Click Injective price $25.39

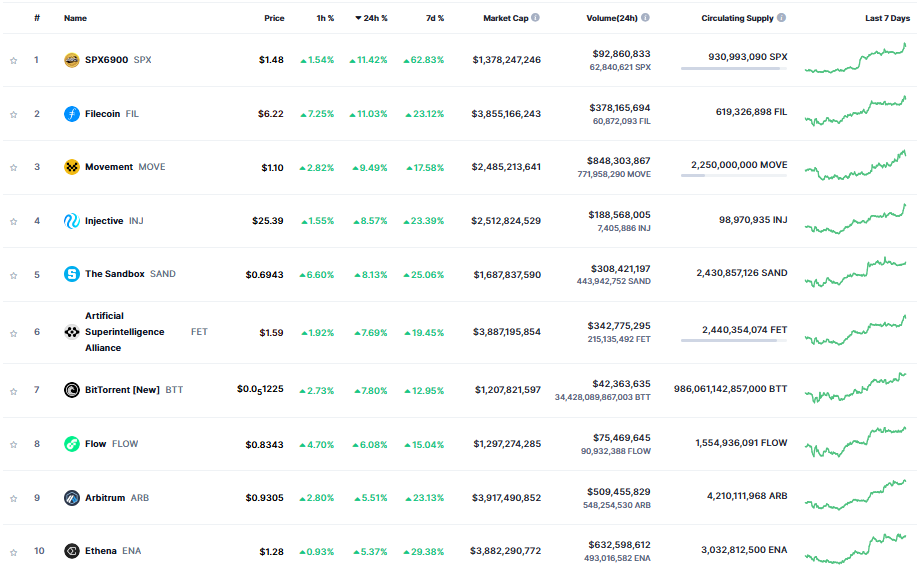(x=268, y=221)
